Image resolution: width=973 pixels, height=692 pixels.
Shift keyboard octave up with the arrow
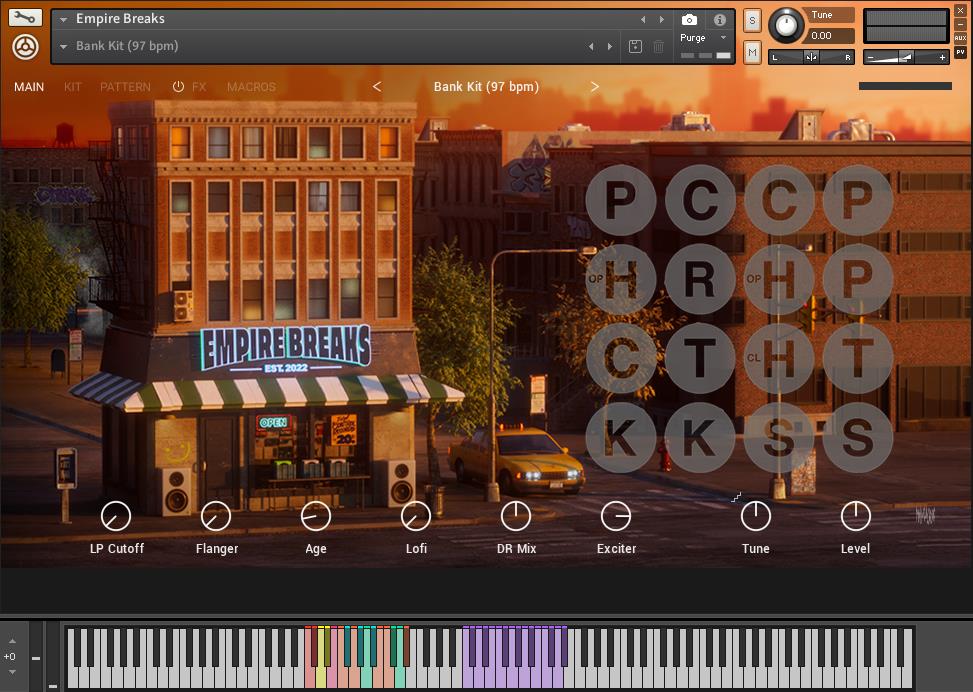(x=12, y=641)
